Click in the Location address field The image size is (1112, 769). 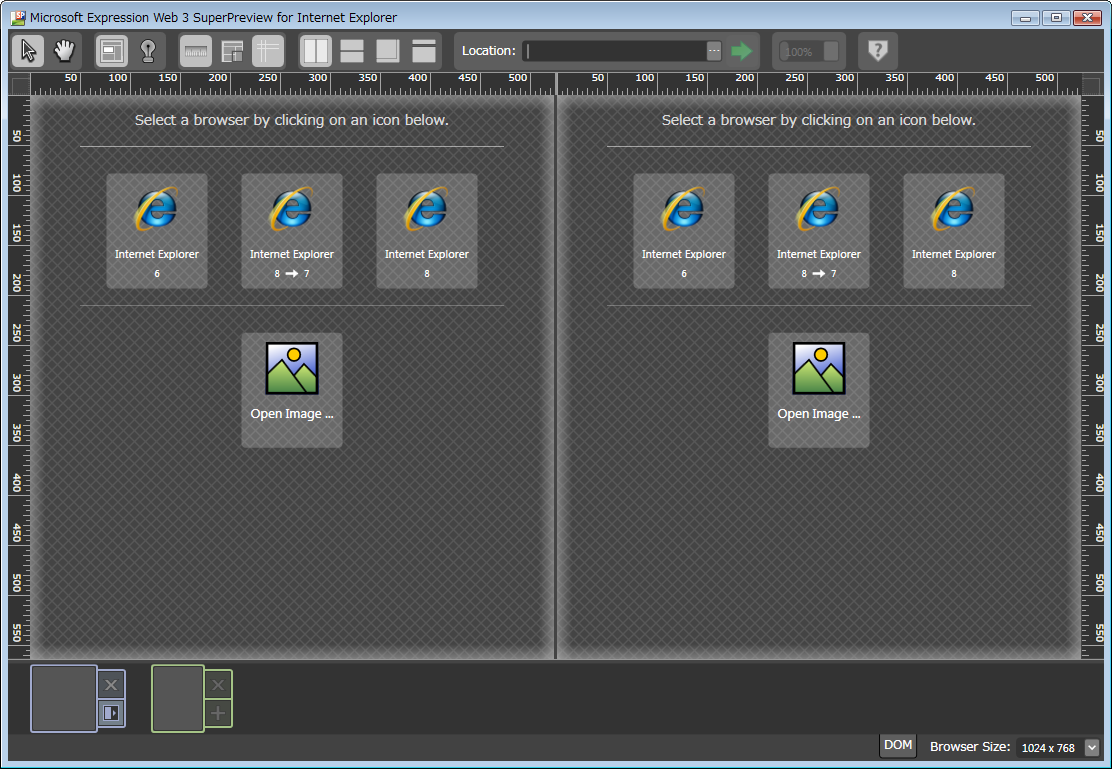pos(614,51)
